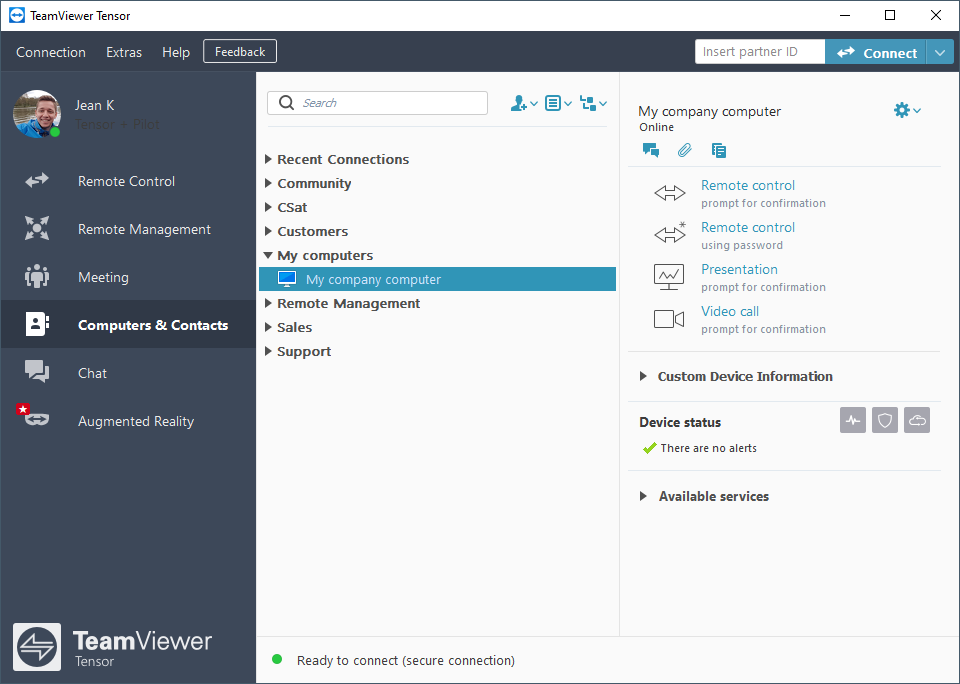Click the Chat speech bubbles sidebar icon

click(37, 371)
